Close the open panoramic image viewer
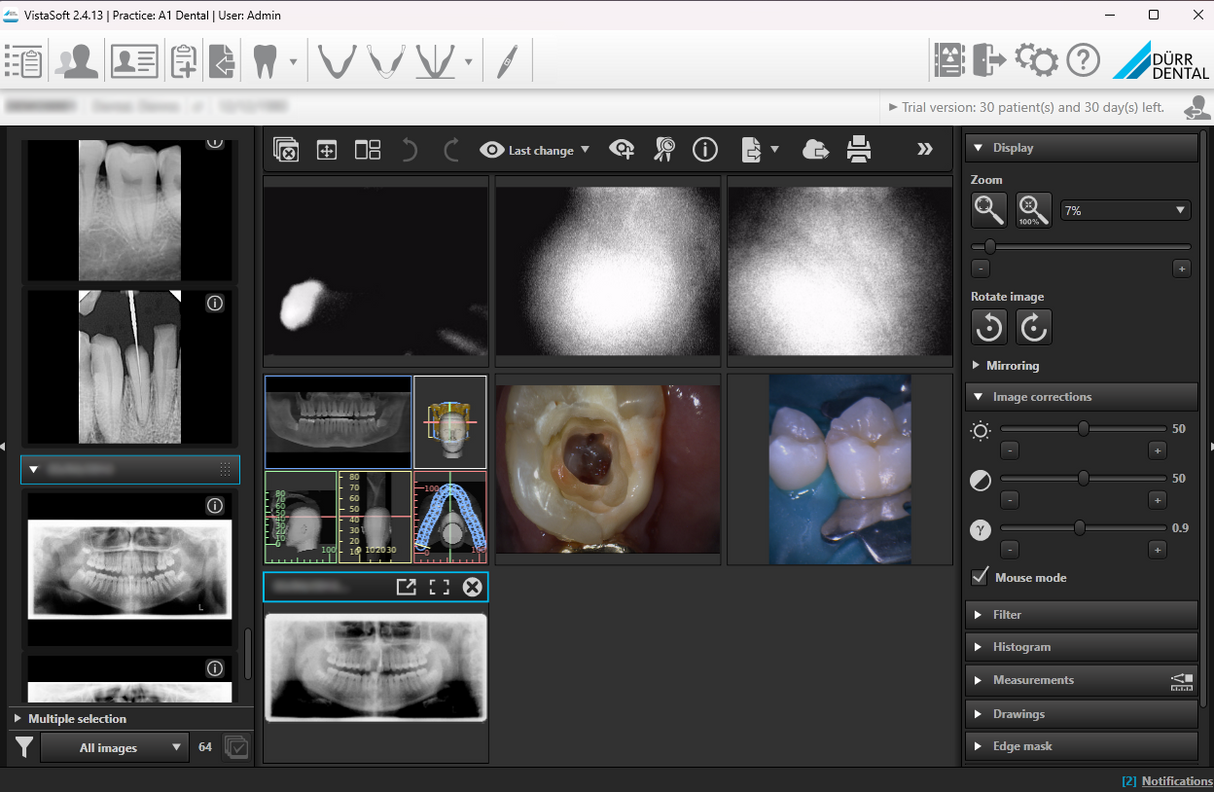1214x792 pixels. pos(472,587)
